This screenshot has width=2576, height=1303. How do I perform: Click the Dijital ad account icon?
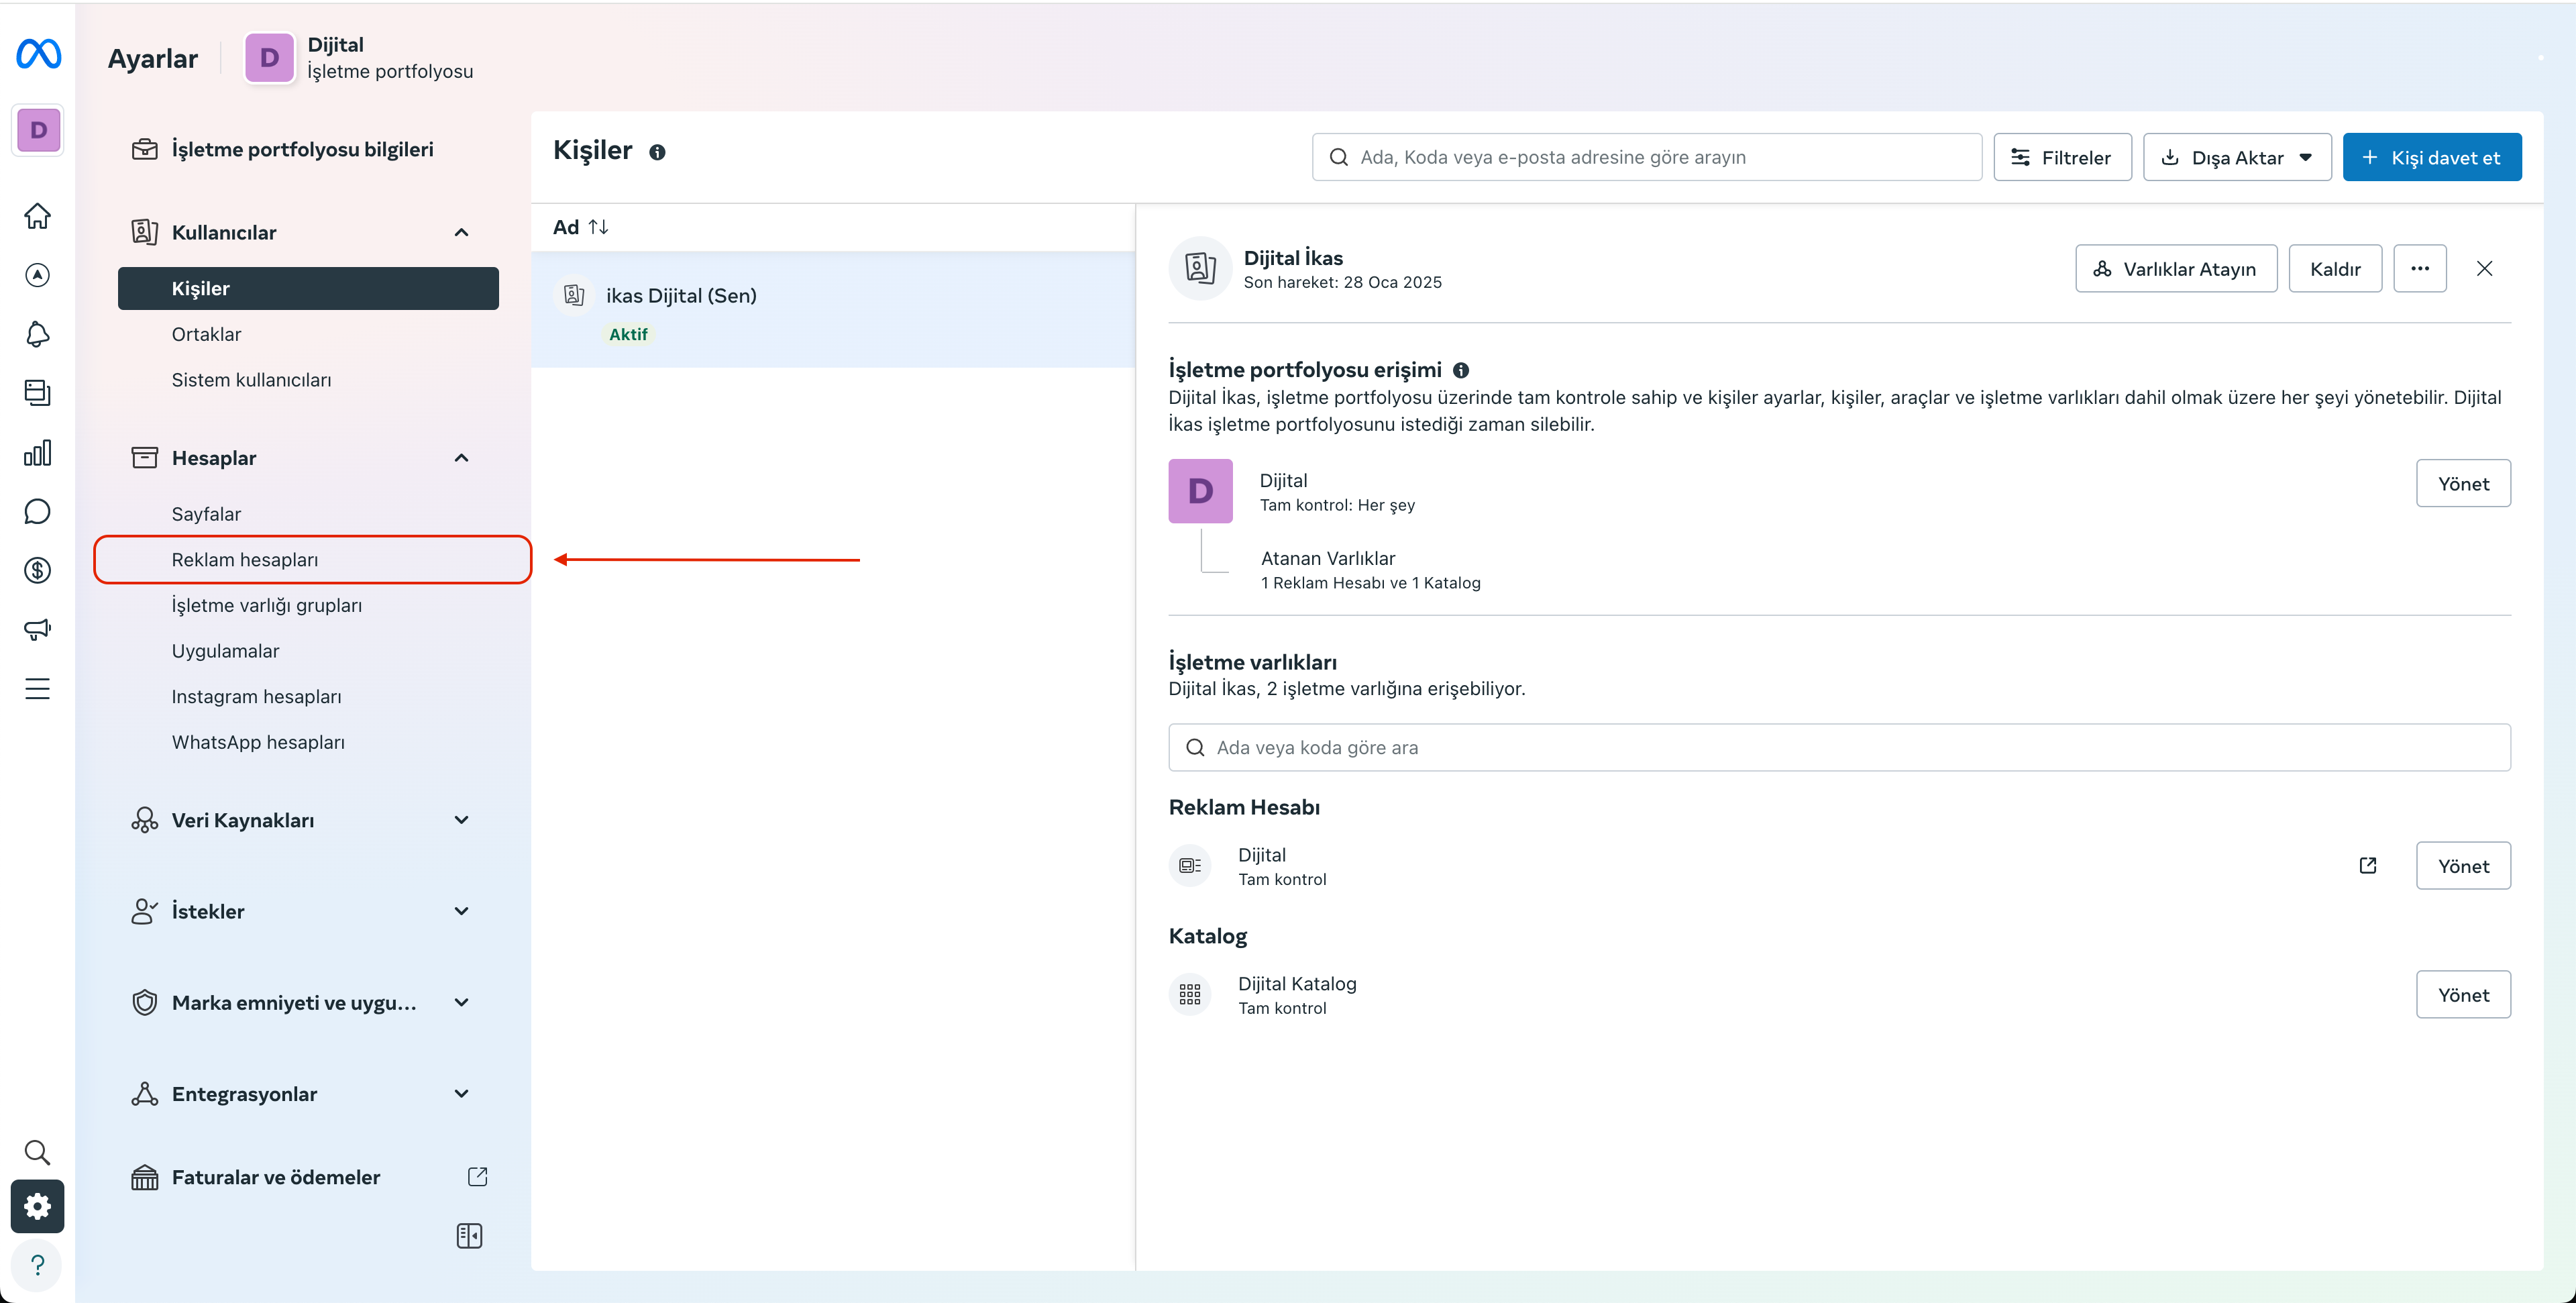pyautogui.click(x=1190, y=866)
